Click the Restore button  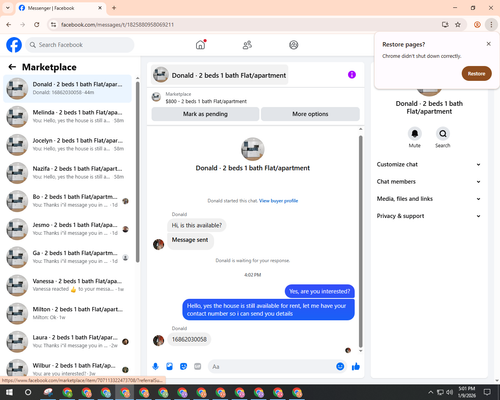[477, 74]
